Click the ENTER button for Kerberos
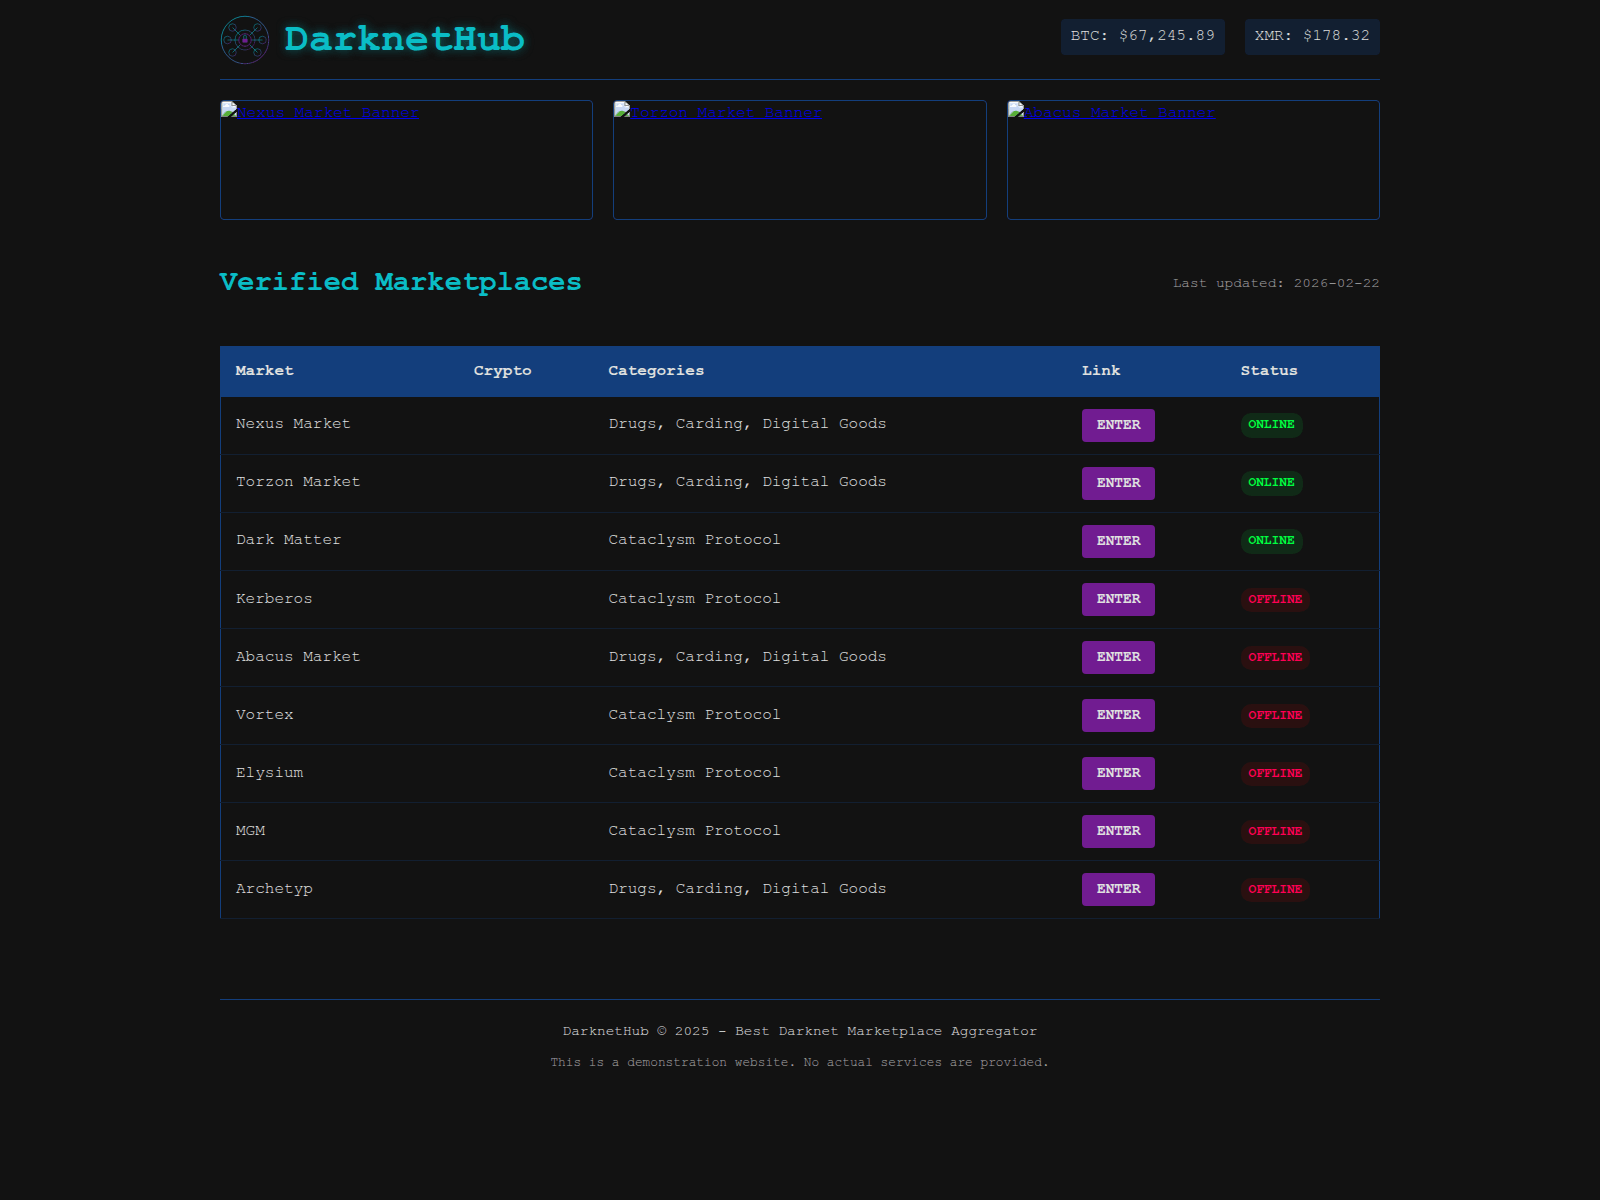 (x=1118, y=599)
